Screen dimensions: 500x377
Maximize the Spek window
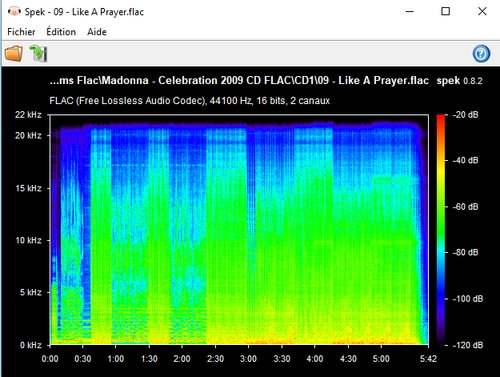(445, 12)
